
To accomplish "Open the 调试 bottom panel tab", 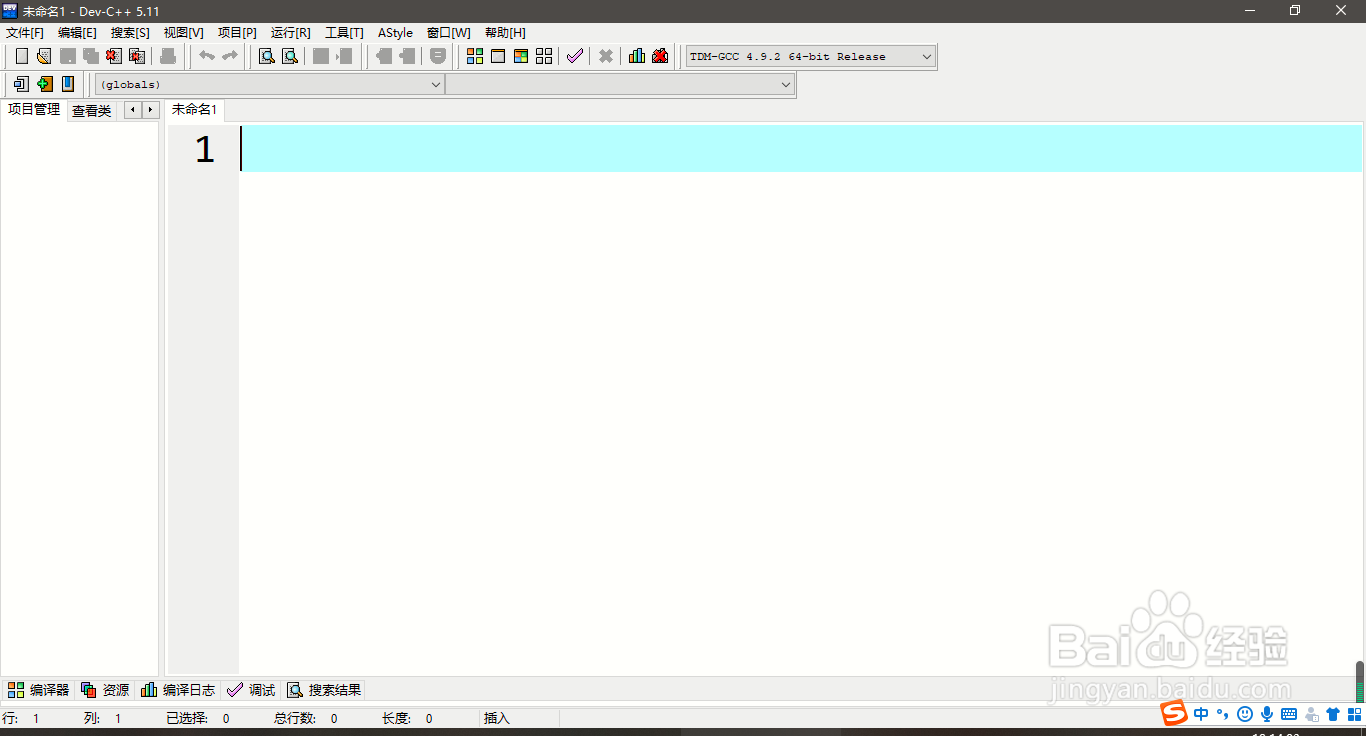I will click(251, 690).
